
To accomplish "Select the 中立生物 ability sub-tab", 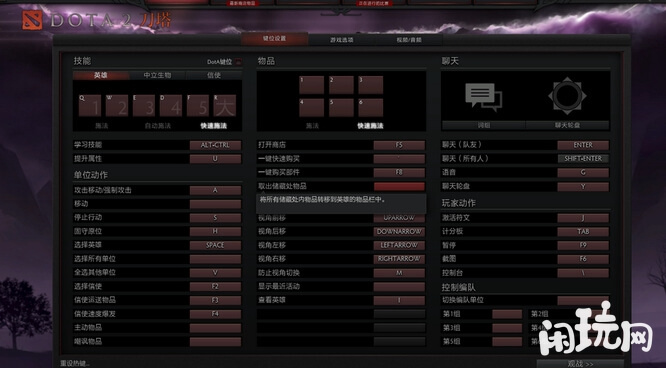I will (x=157, y=75).
